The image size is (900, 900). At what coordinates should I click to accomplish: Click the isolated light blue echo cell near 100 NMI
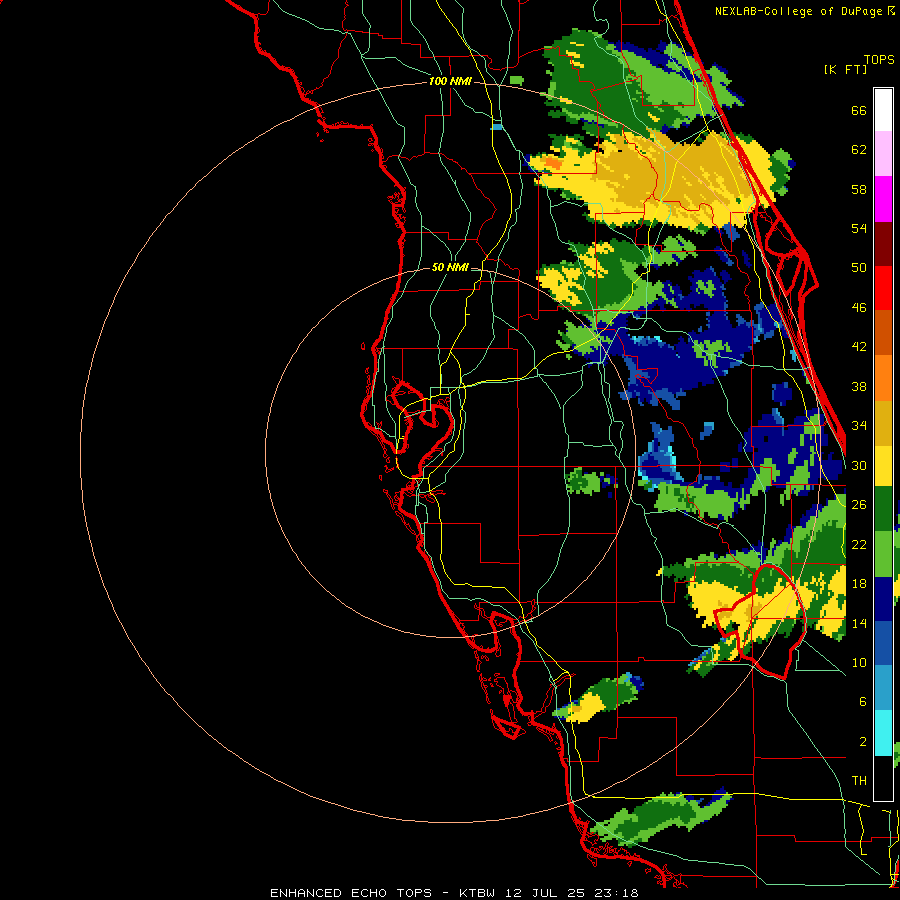point(497,126)
